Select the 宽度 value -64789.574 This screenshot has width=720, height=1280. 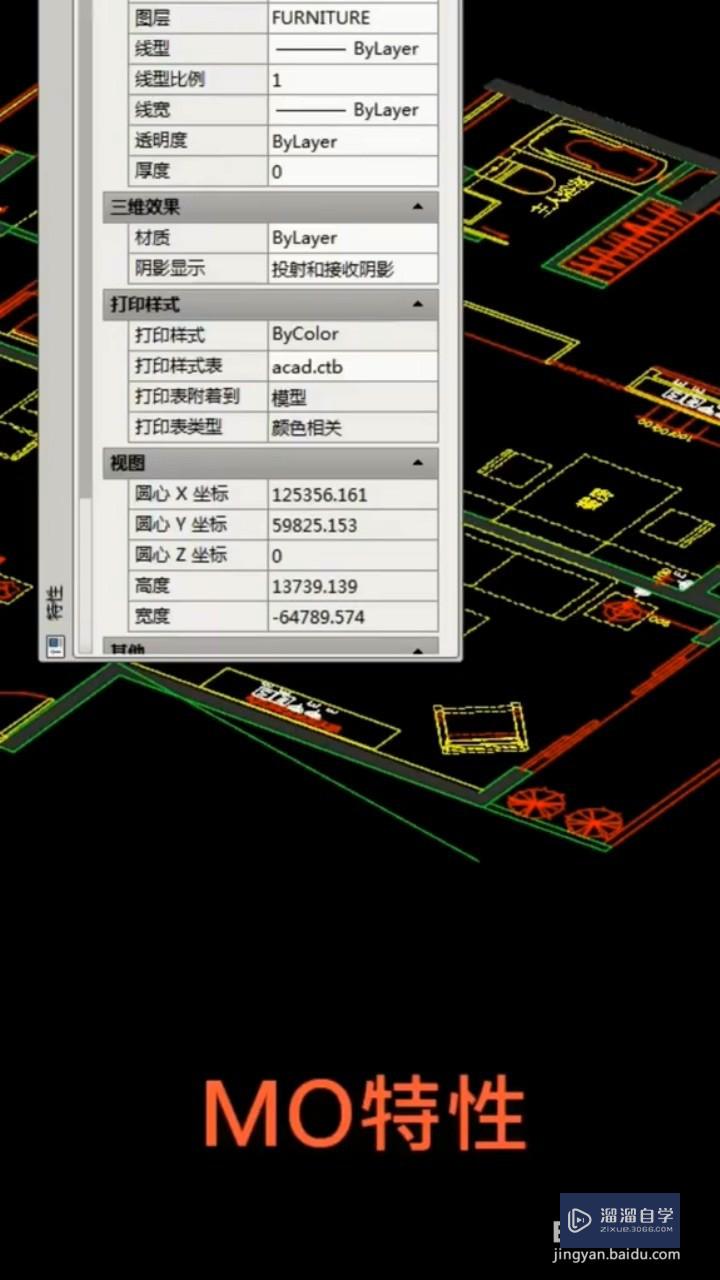pyautogui.click(x=353, y=617)
